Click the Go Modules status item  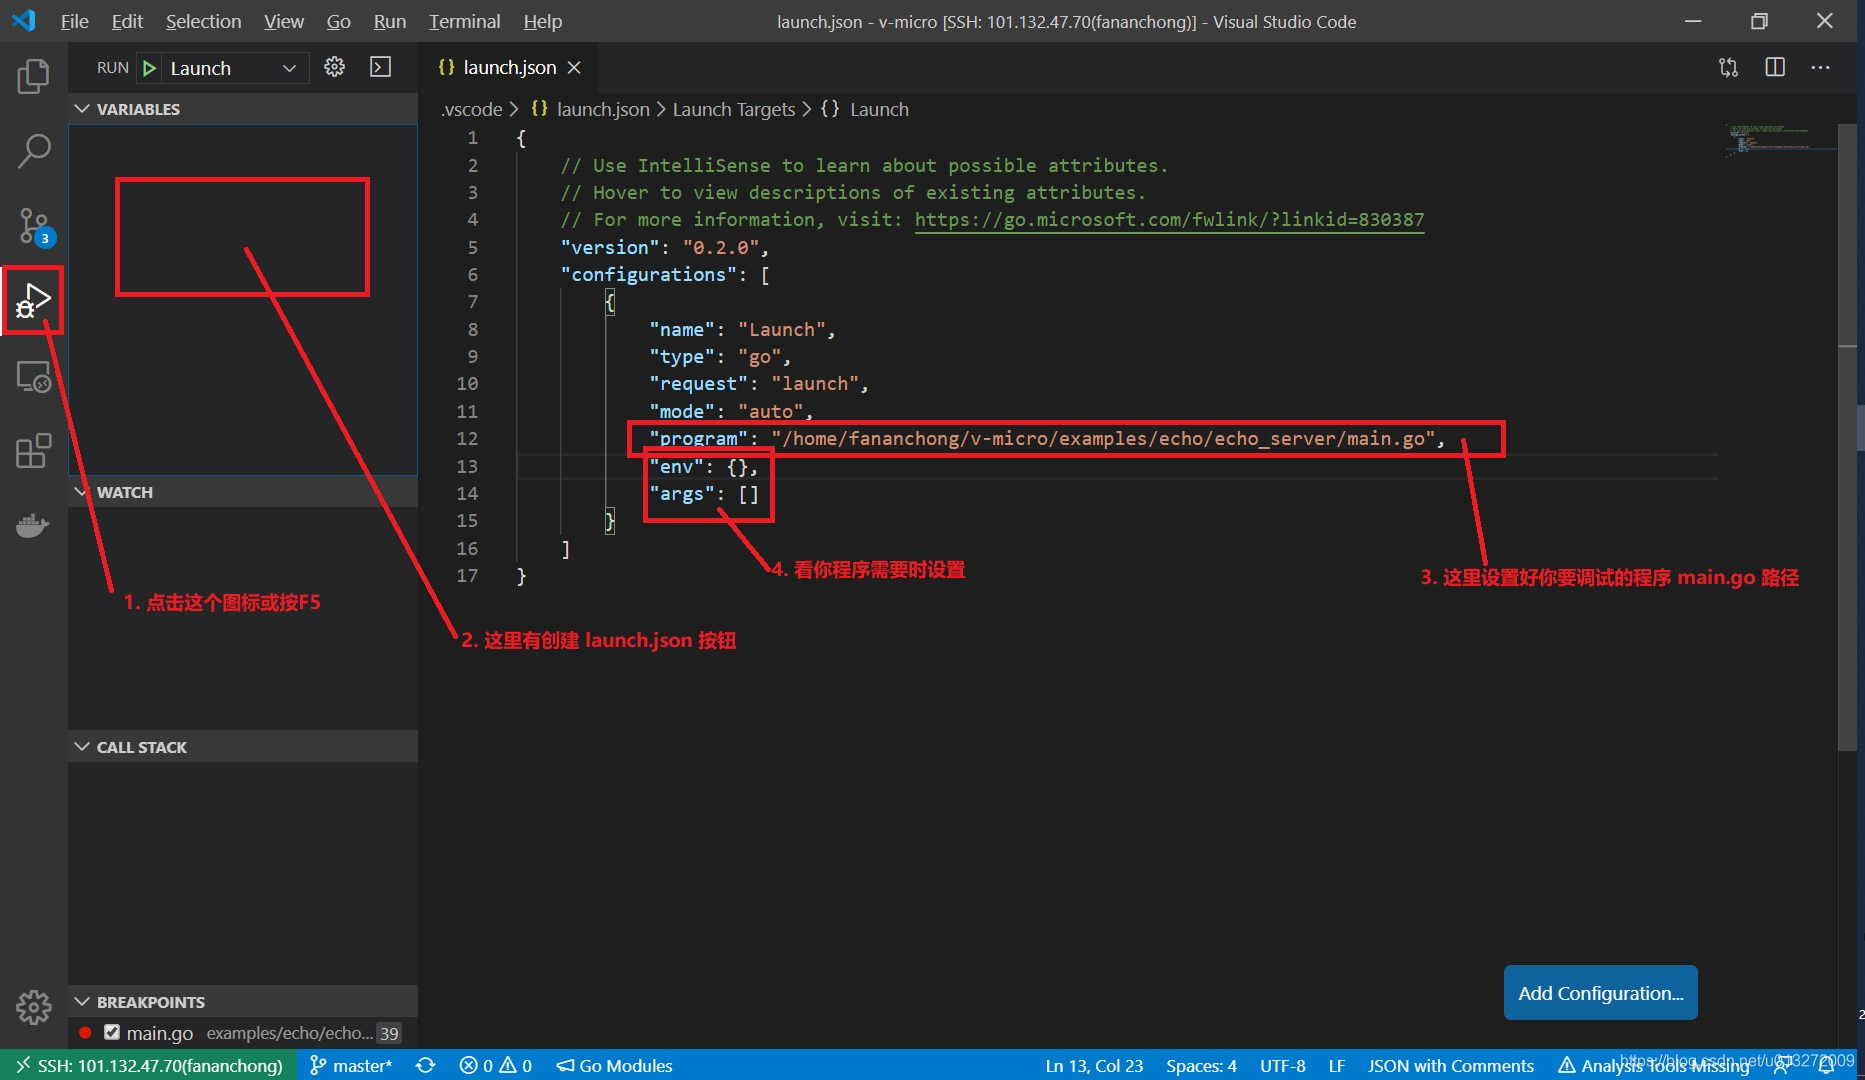(x=614, y=1065)
